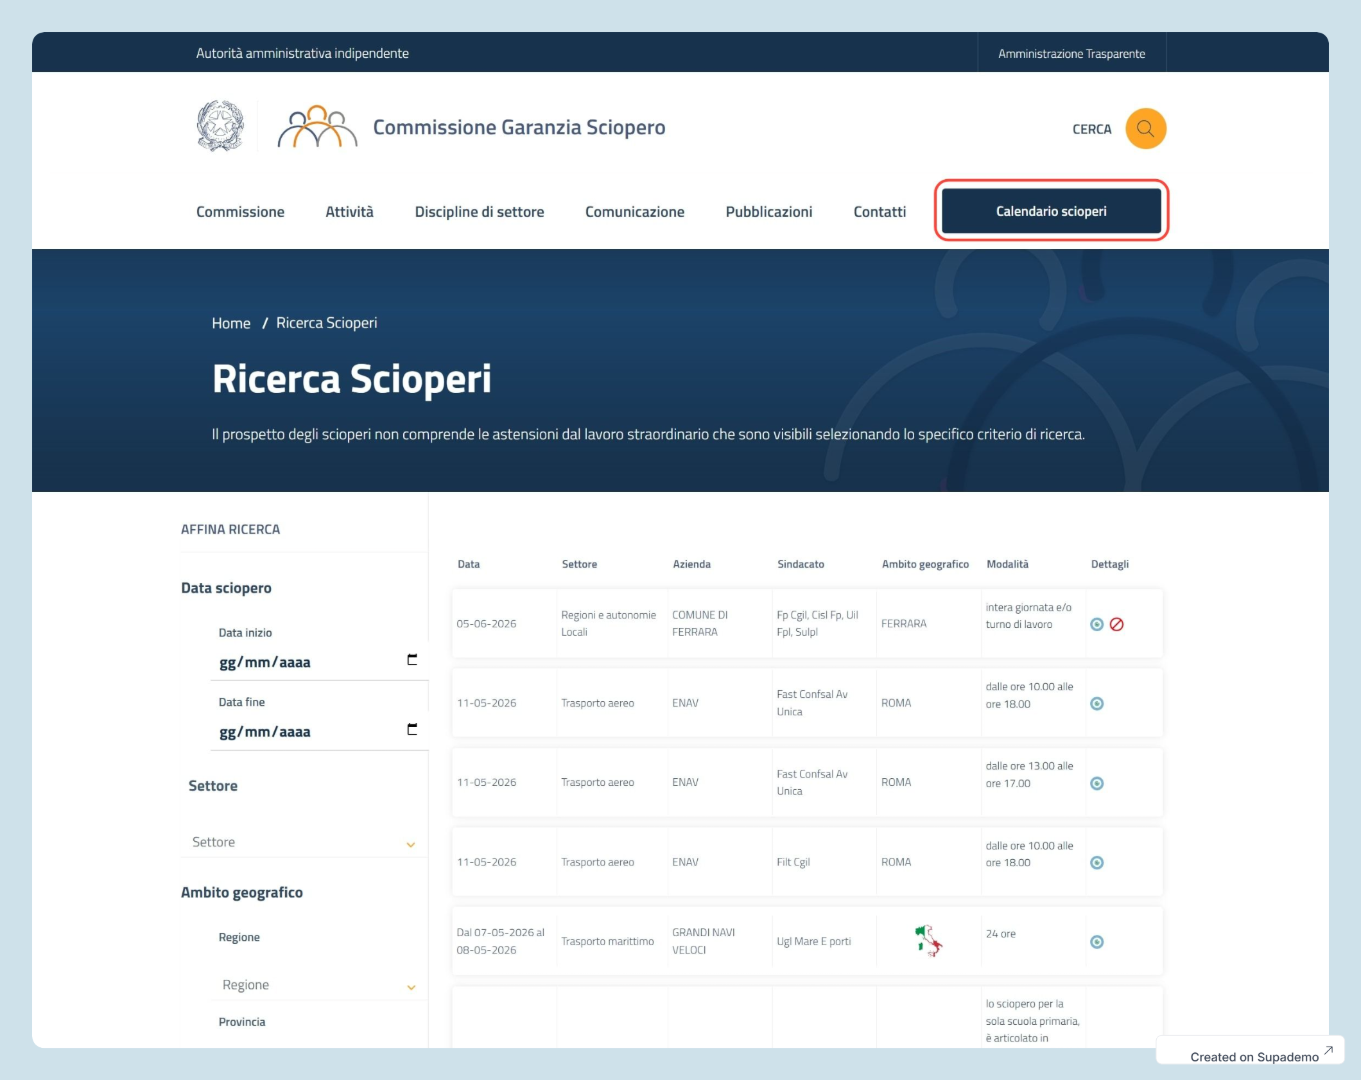The height and width of the screenshot is (1080, 1361).
Task: Click the Modalità column header
Action: [1007, 564]
